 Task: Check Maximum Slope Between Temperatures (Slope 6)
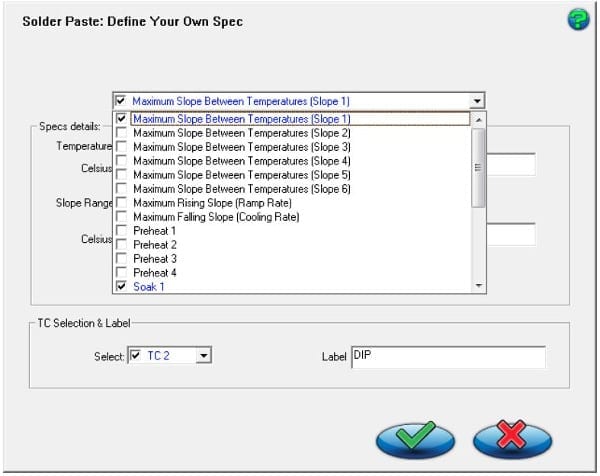click(121, 189)
